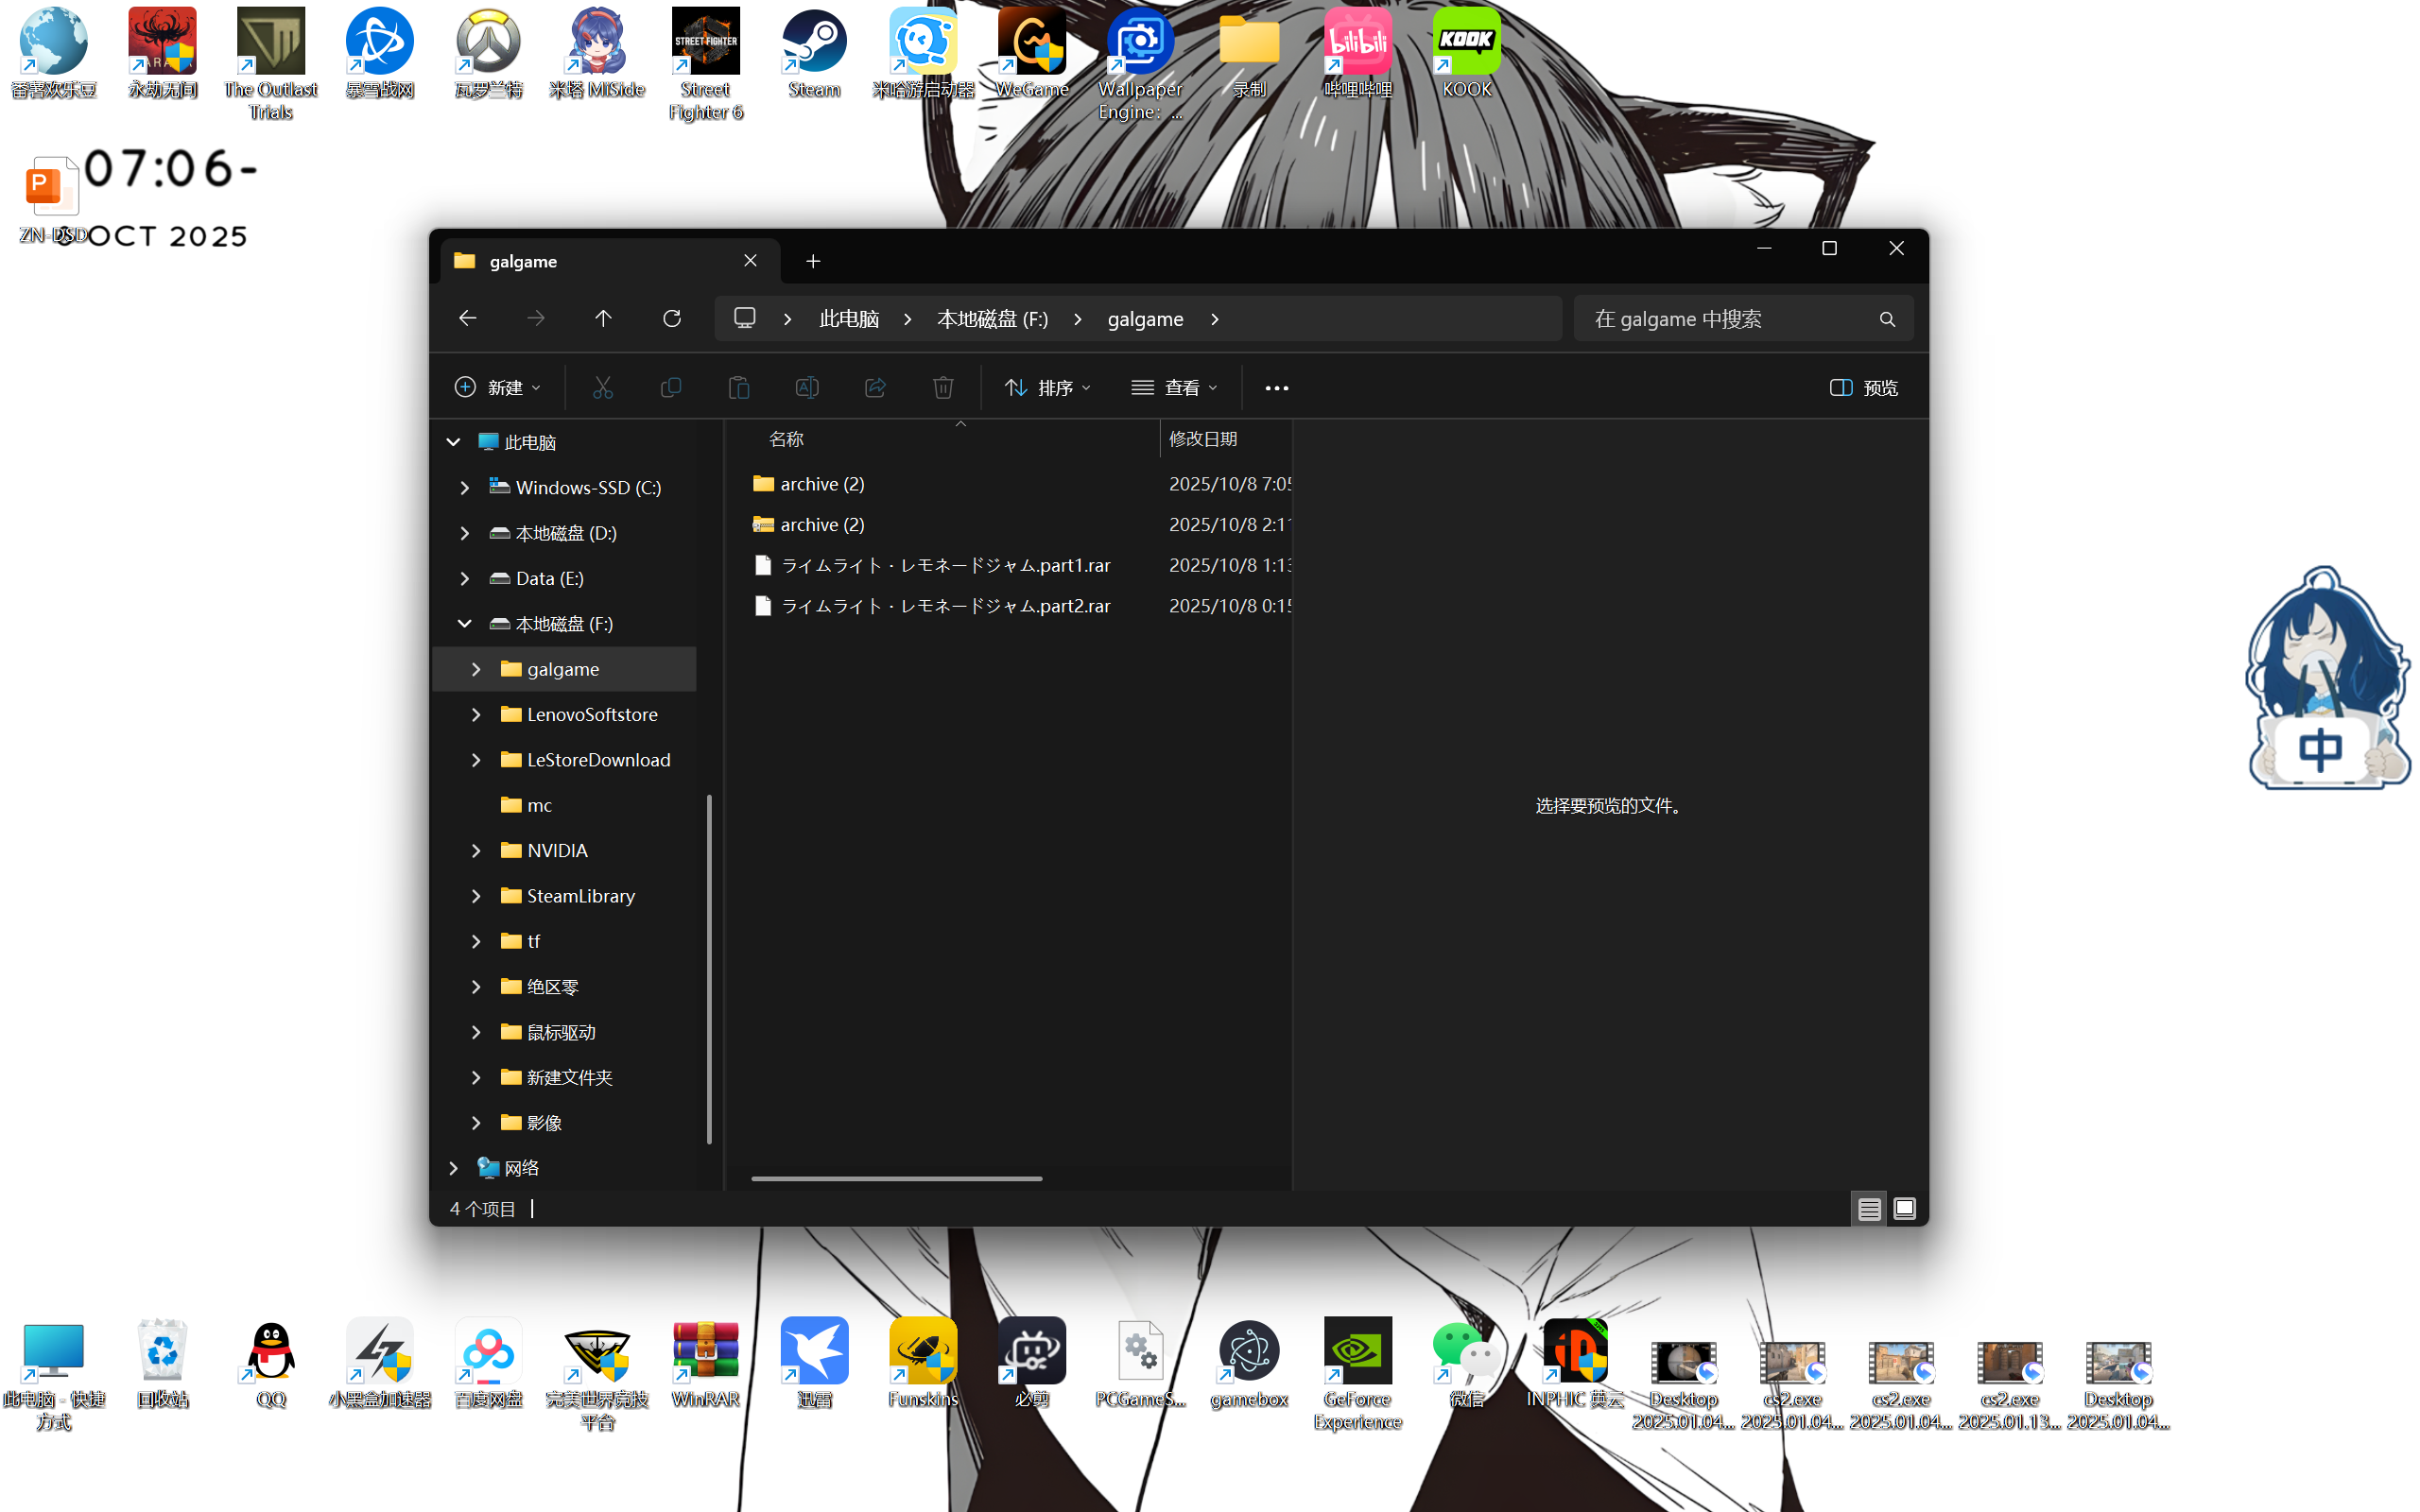Open the See more options ellipsis menu
This screenshot has height=1512, width=2420.
click(1276, 388)
